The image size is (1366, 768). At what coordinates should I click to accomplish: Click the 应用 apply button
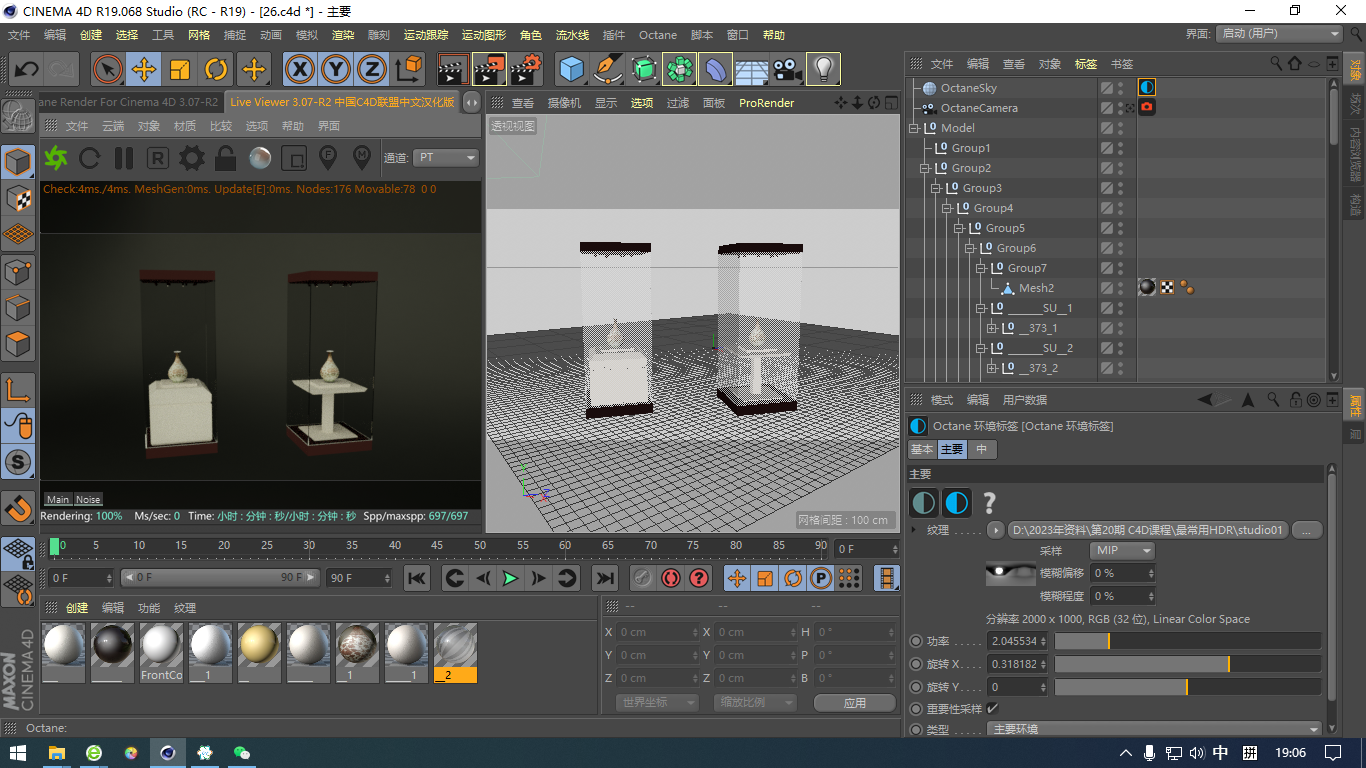(x=854, y=703)
